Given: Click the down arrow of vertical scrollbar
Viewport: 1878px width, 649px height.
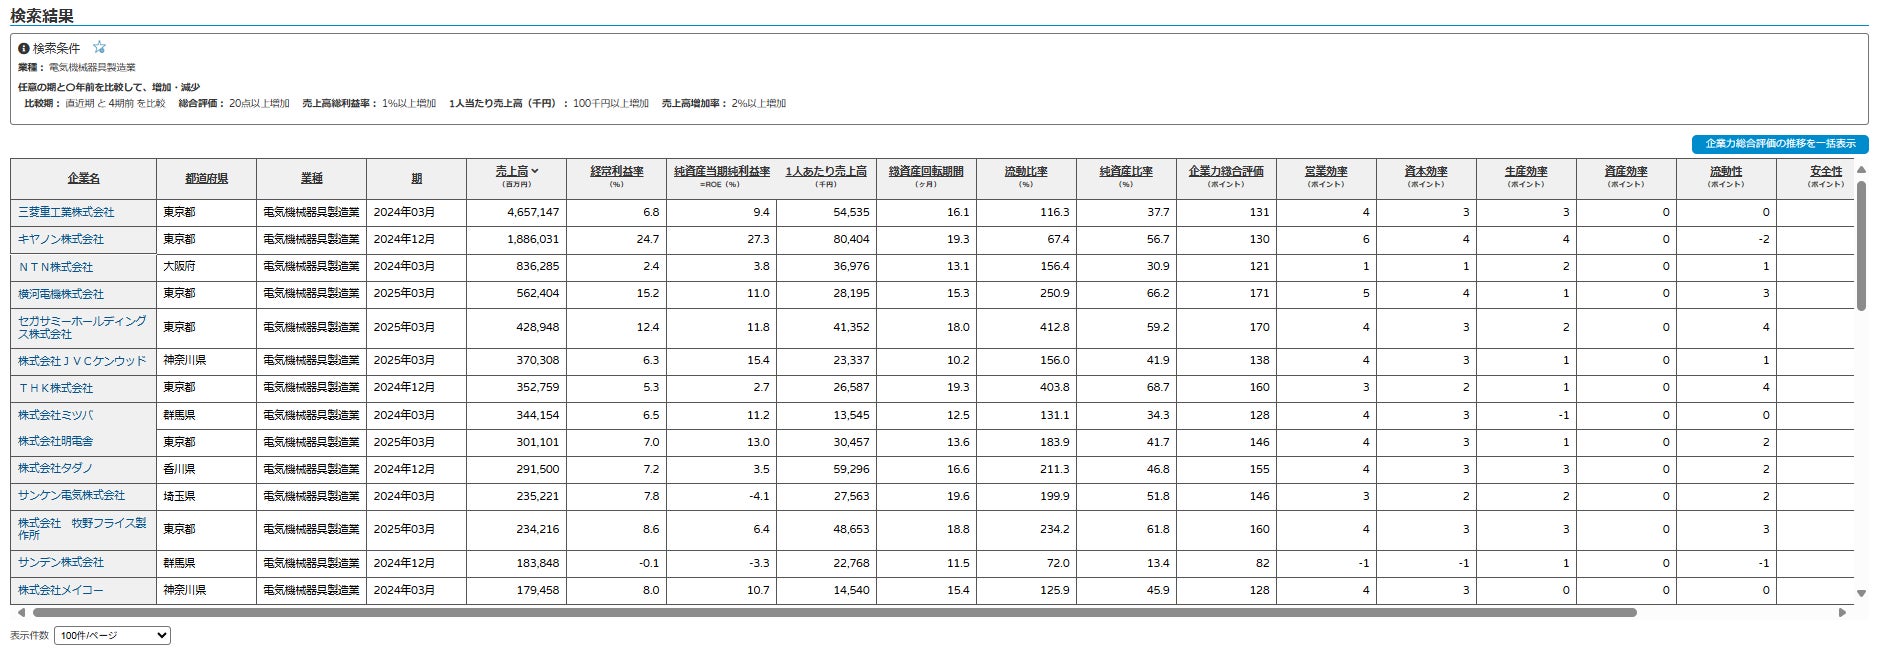Looking at the screenshot, I should pyautogui.click(x=1861, y=593).
